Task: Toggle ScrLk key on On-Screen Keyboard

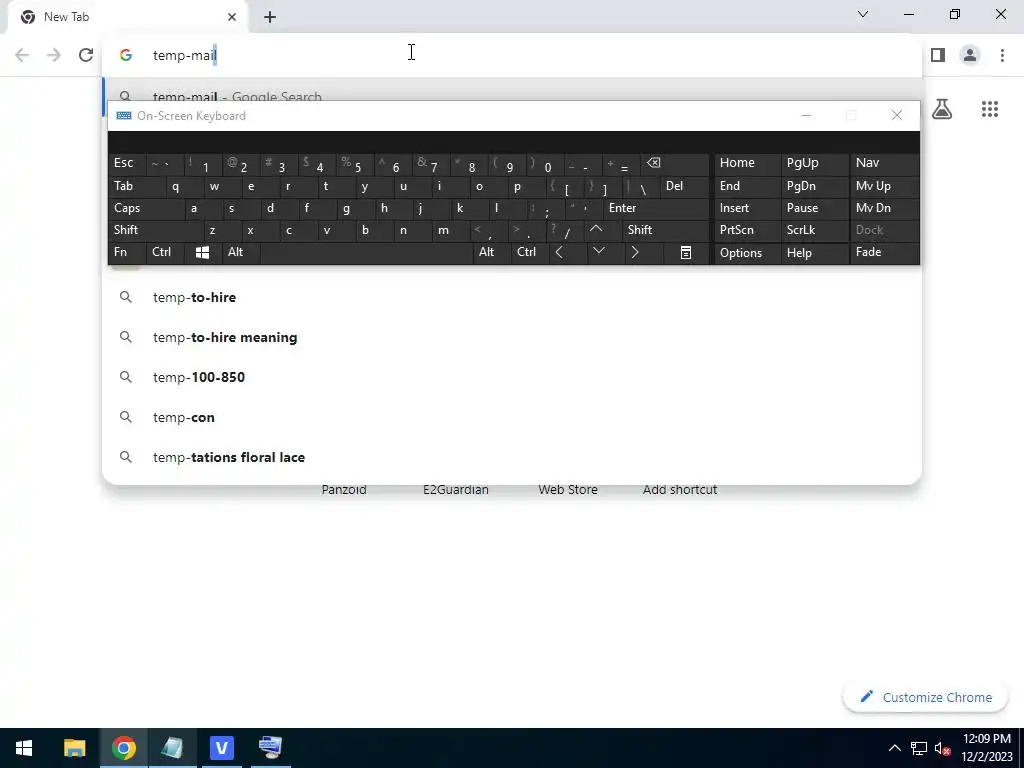Action: pyautogui.click(x=814, y=230)
